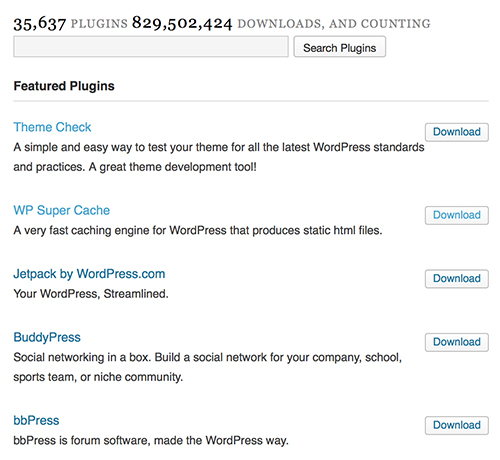This screenshot has height=460, width=500.
Task: Download the WP Super Cache plugin
Action: click(457, 215)
